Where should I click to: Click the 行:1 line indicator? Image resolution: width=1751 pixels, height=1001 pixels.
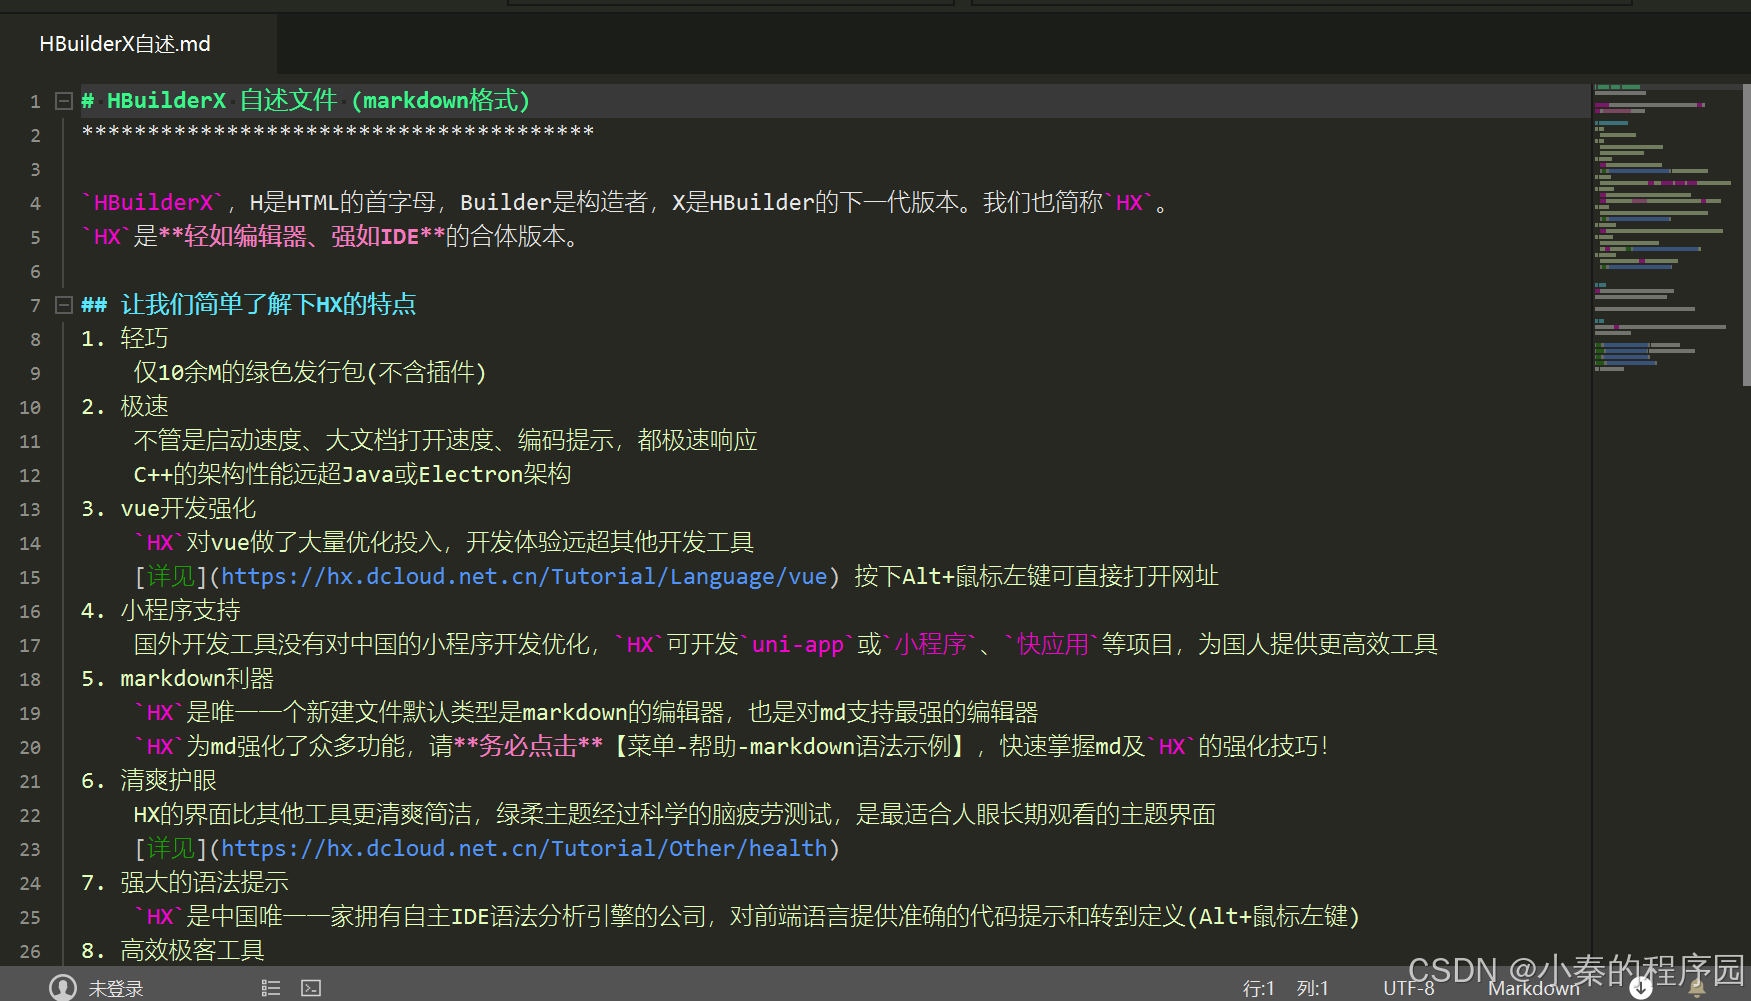tap(1258, 988)
